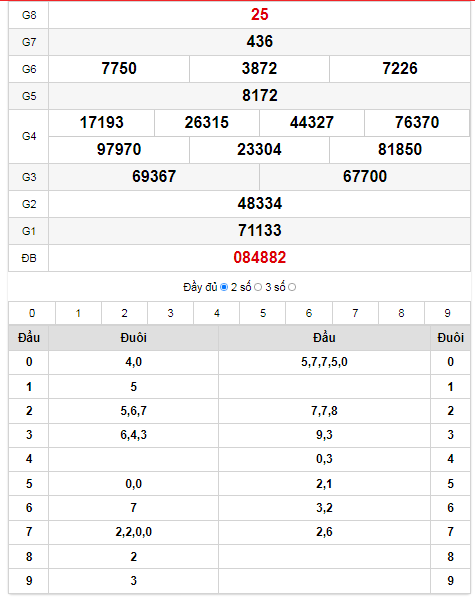Click digit 1 in the number filter row
Image resolution: width=475 pixels, height=597 pixels.
click(78, 313)
